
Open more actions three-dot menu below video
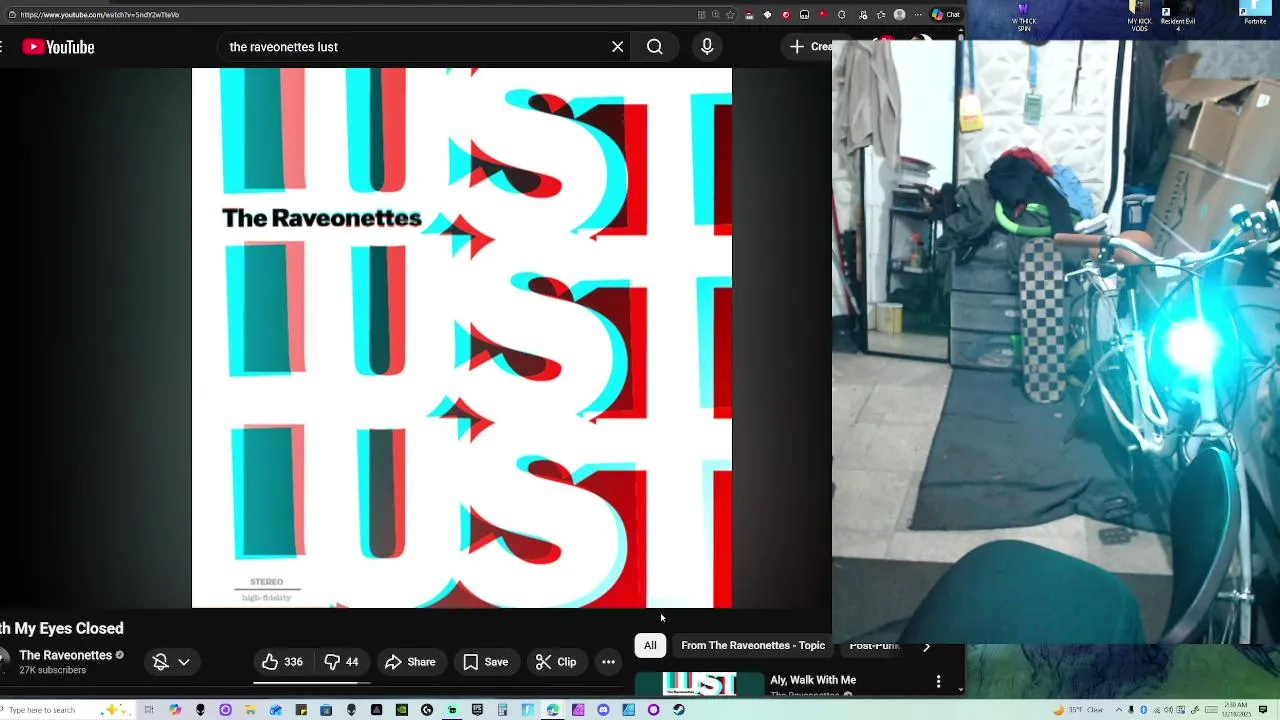608,662
